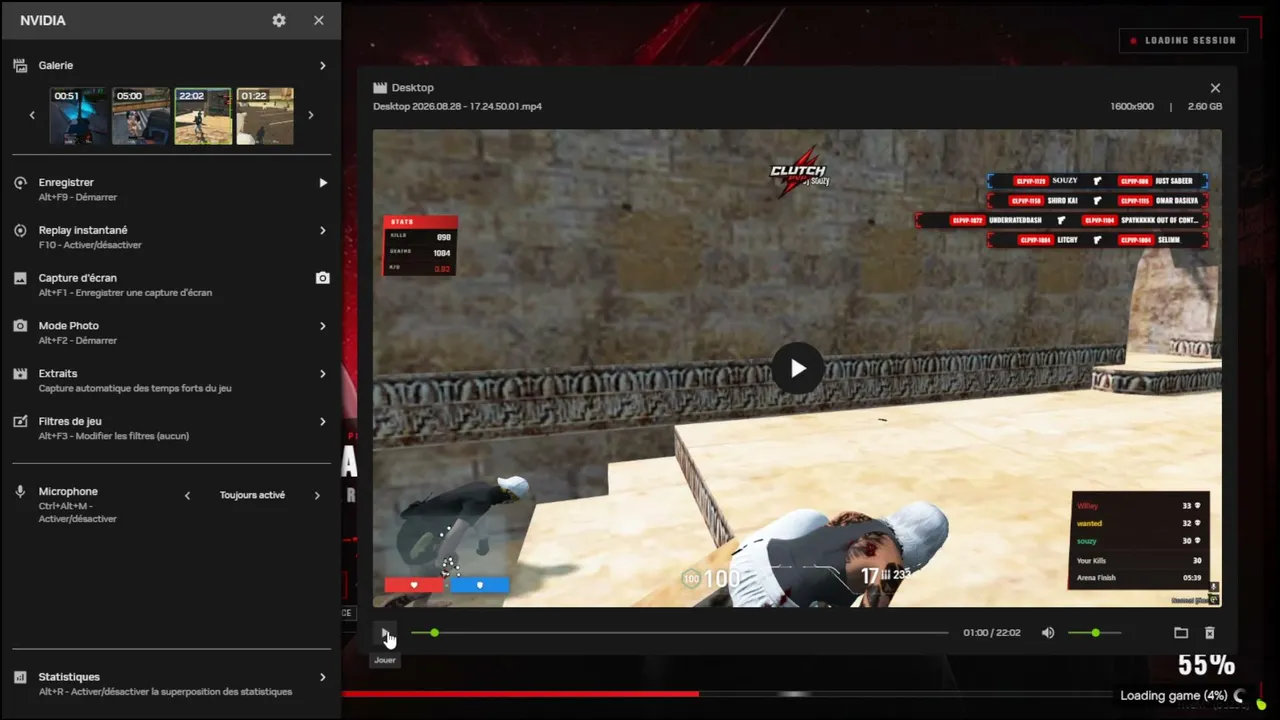Click the 01:00 / 22:02 time display
The height and width of the screenshot is (720, 1280).
tap(992, 633)
